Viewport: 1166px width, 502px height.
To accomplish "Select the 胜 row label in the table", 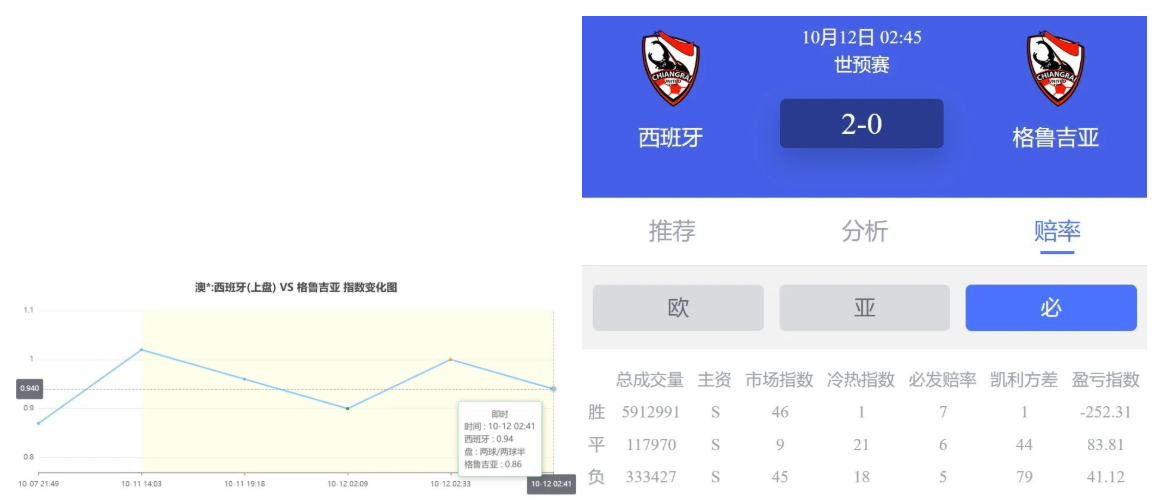I will point(596,412).
